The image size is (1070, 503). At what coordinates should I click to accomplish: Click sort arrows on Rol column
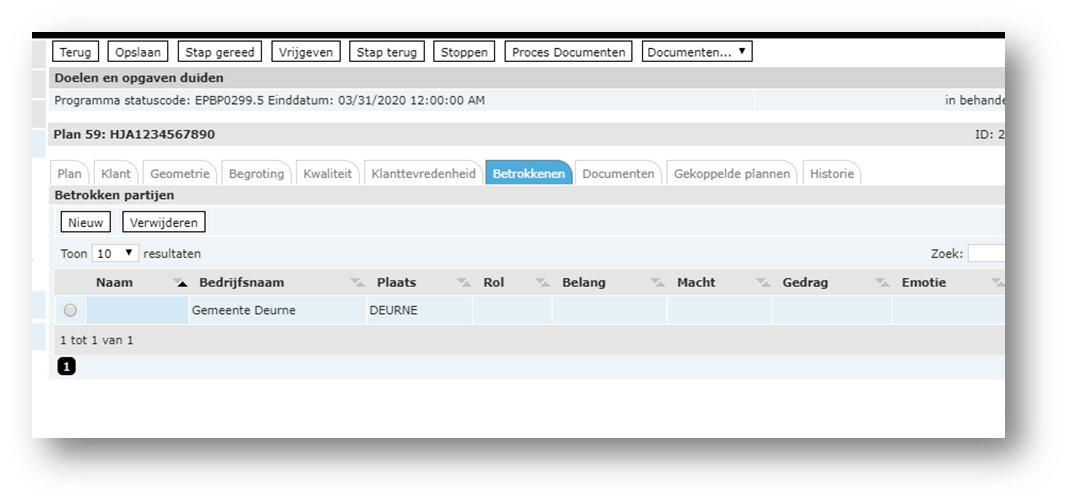pos(542,283)
